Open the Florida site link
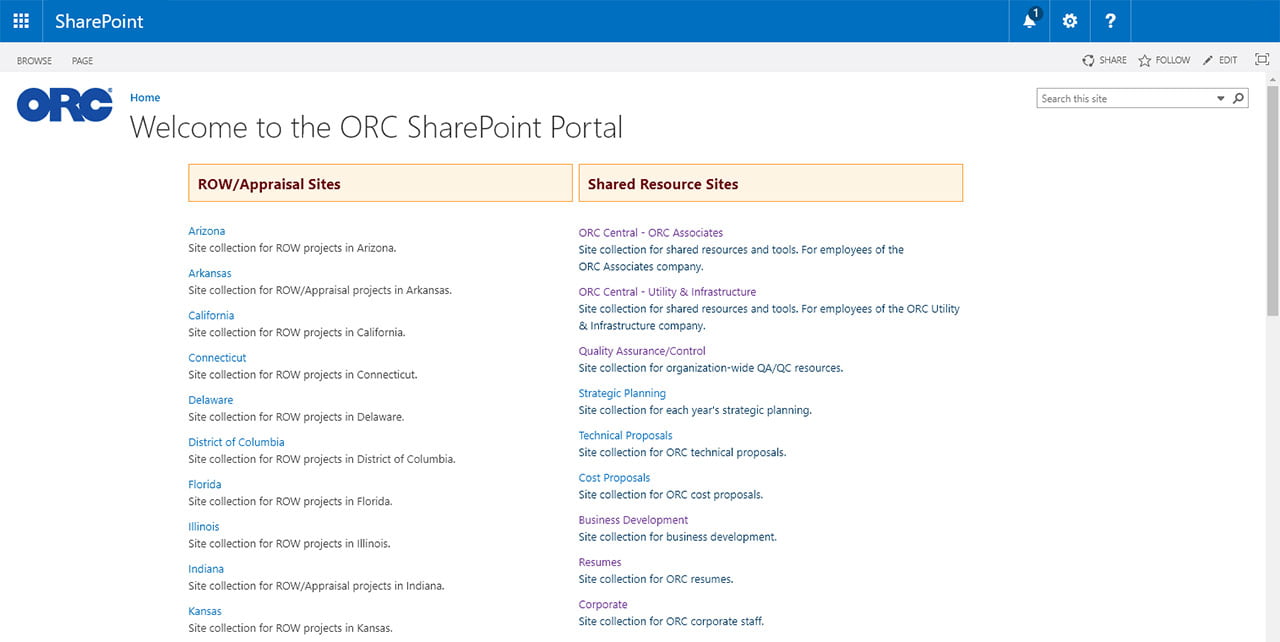This screenshot has width=1280, height=642. 205,484
